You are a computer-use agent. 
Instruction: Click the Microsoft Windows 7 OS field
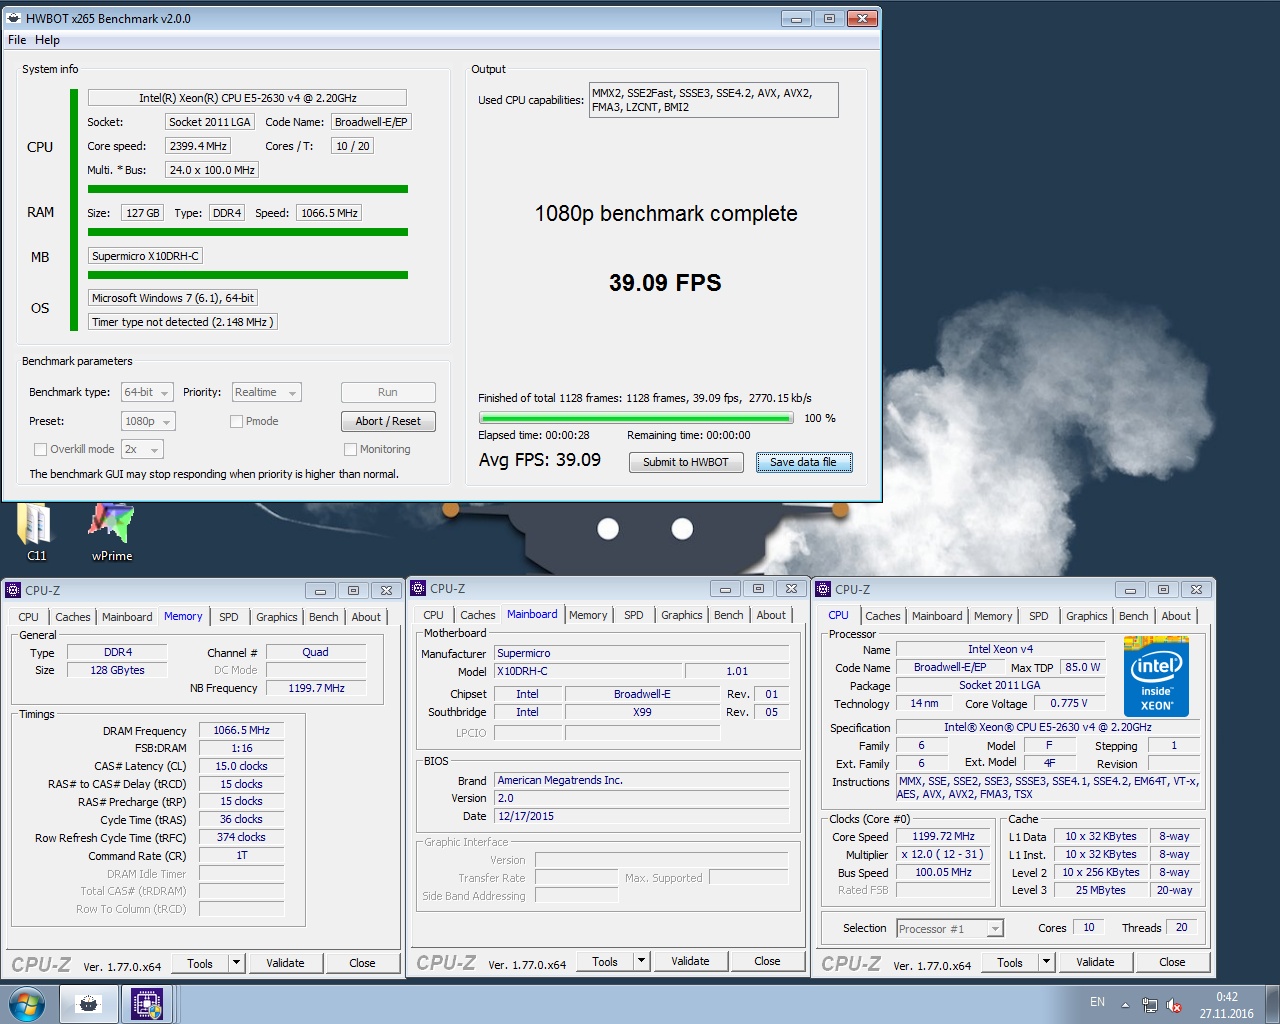pos(173,298)
